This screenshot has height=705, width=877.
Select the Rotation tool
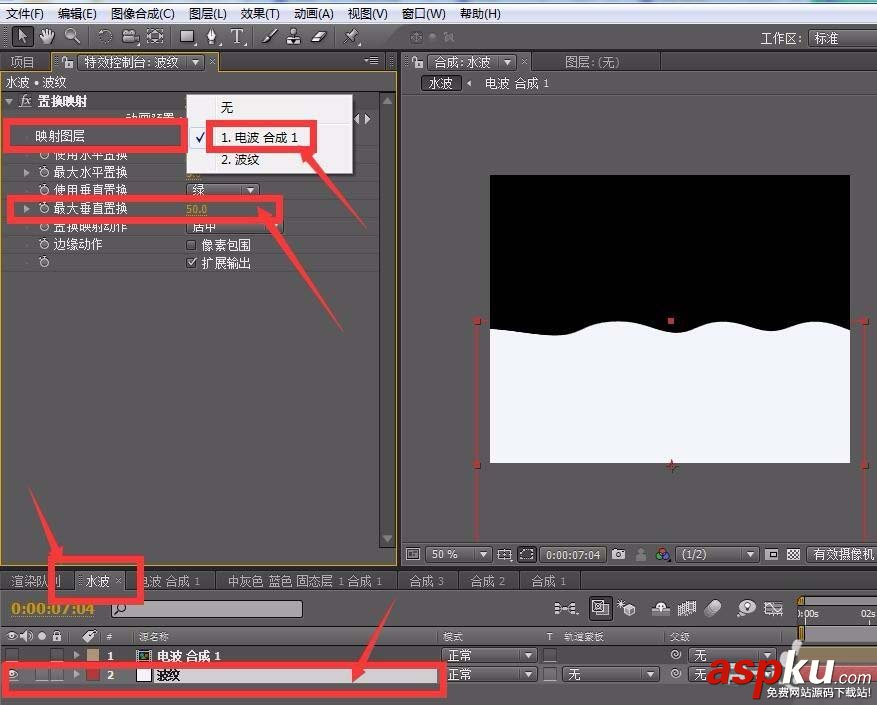105,37
